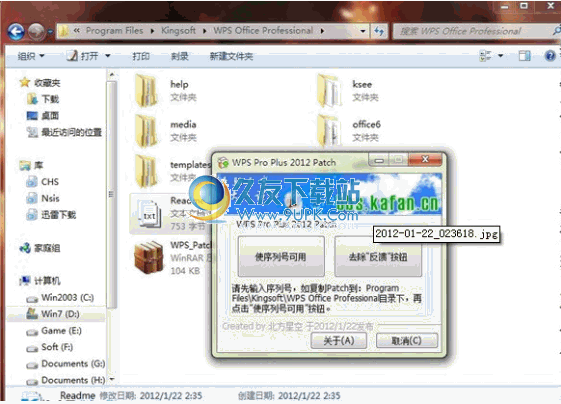Select the WPS_Patch WinRAR archive icon
Image resolution: width=561 pixels, height=404 pixels.
click(x=149, y=257)
